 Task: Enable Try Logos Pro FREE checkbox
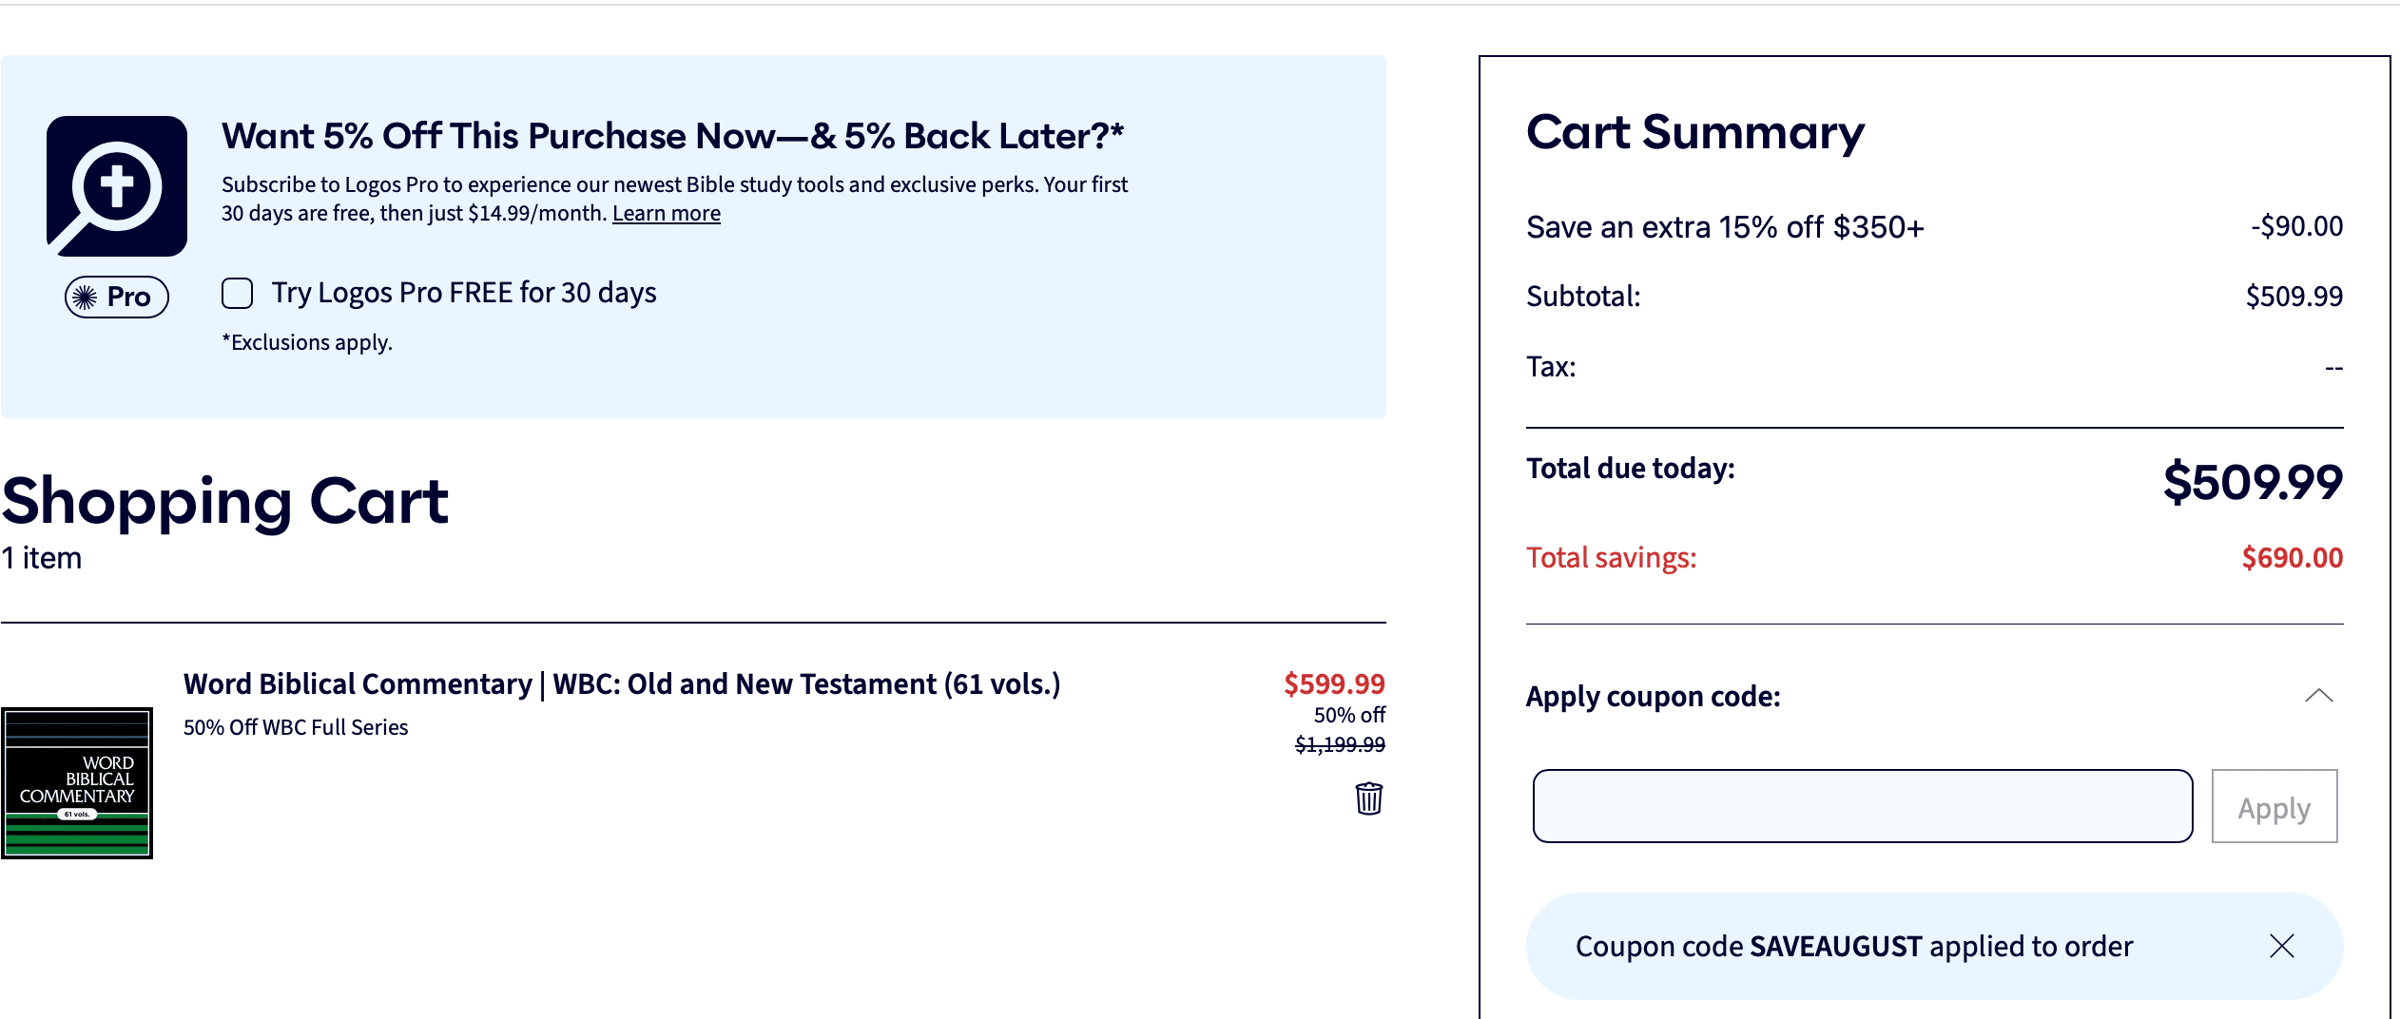[x=237, y=293]
